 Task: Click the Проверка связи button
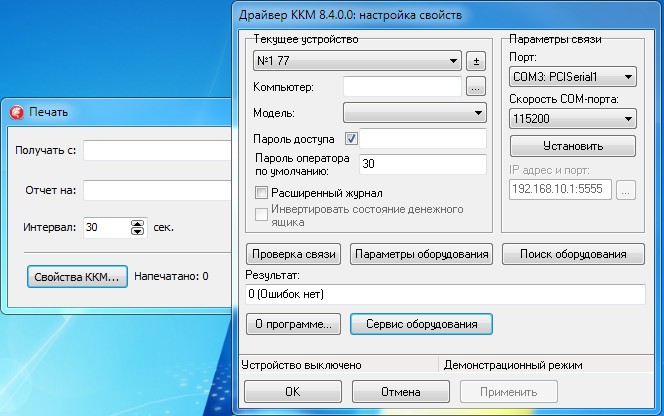(x=293, y=254)
